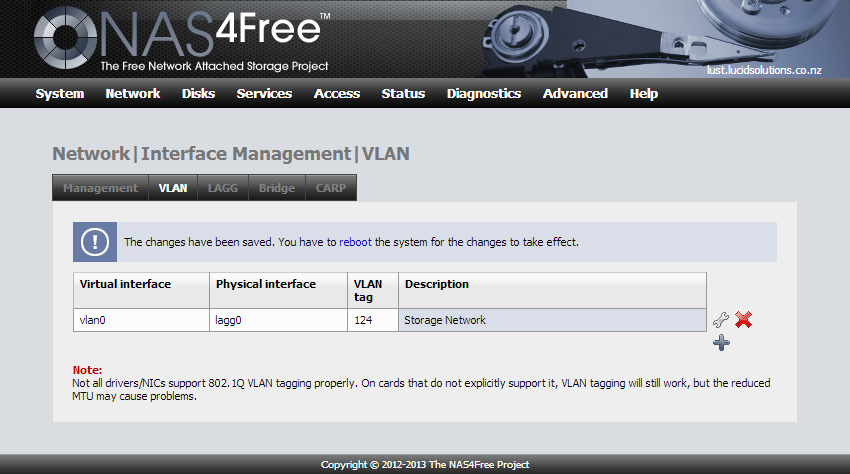Open the Help menu
Screen dimensions: 850x474
click(x=643, y=93)
